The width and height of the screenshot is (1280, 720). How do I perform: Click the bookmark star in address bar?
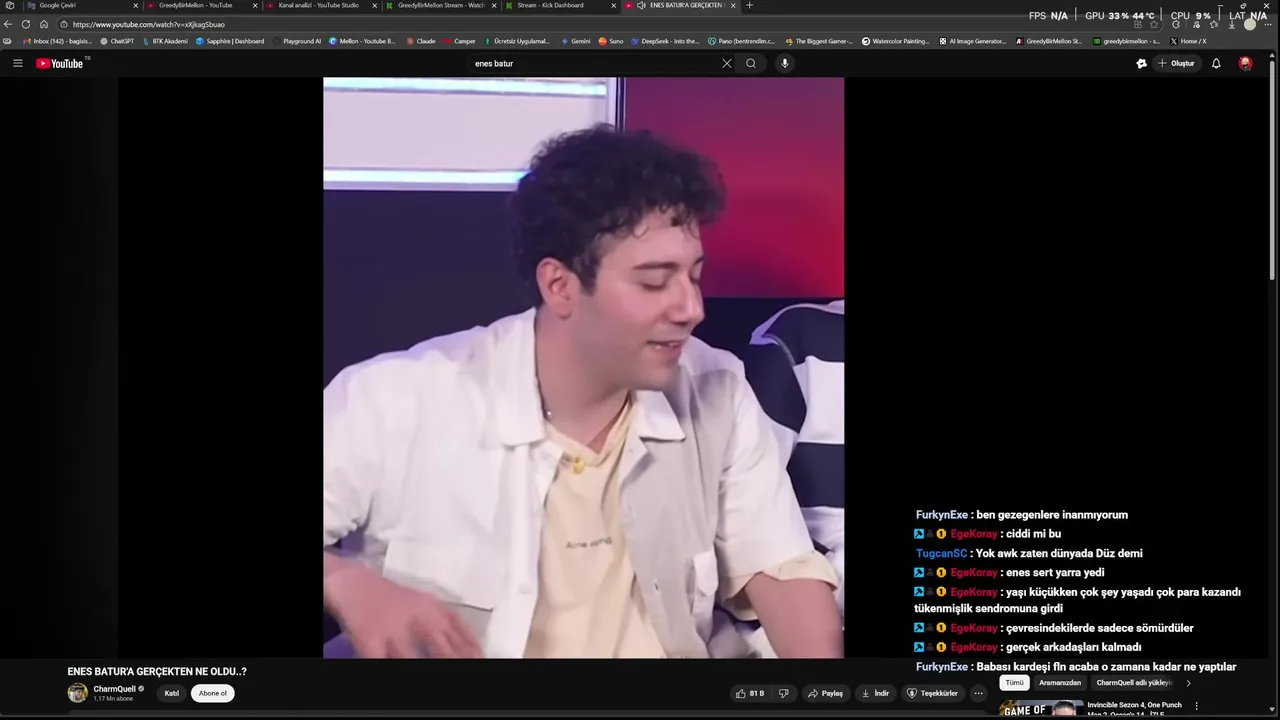(x=1154, y=24)
